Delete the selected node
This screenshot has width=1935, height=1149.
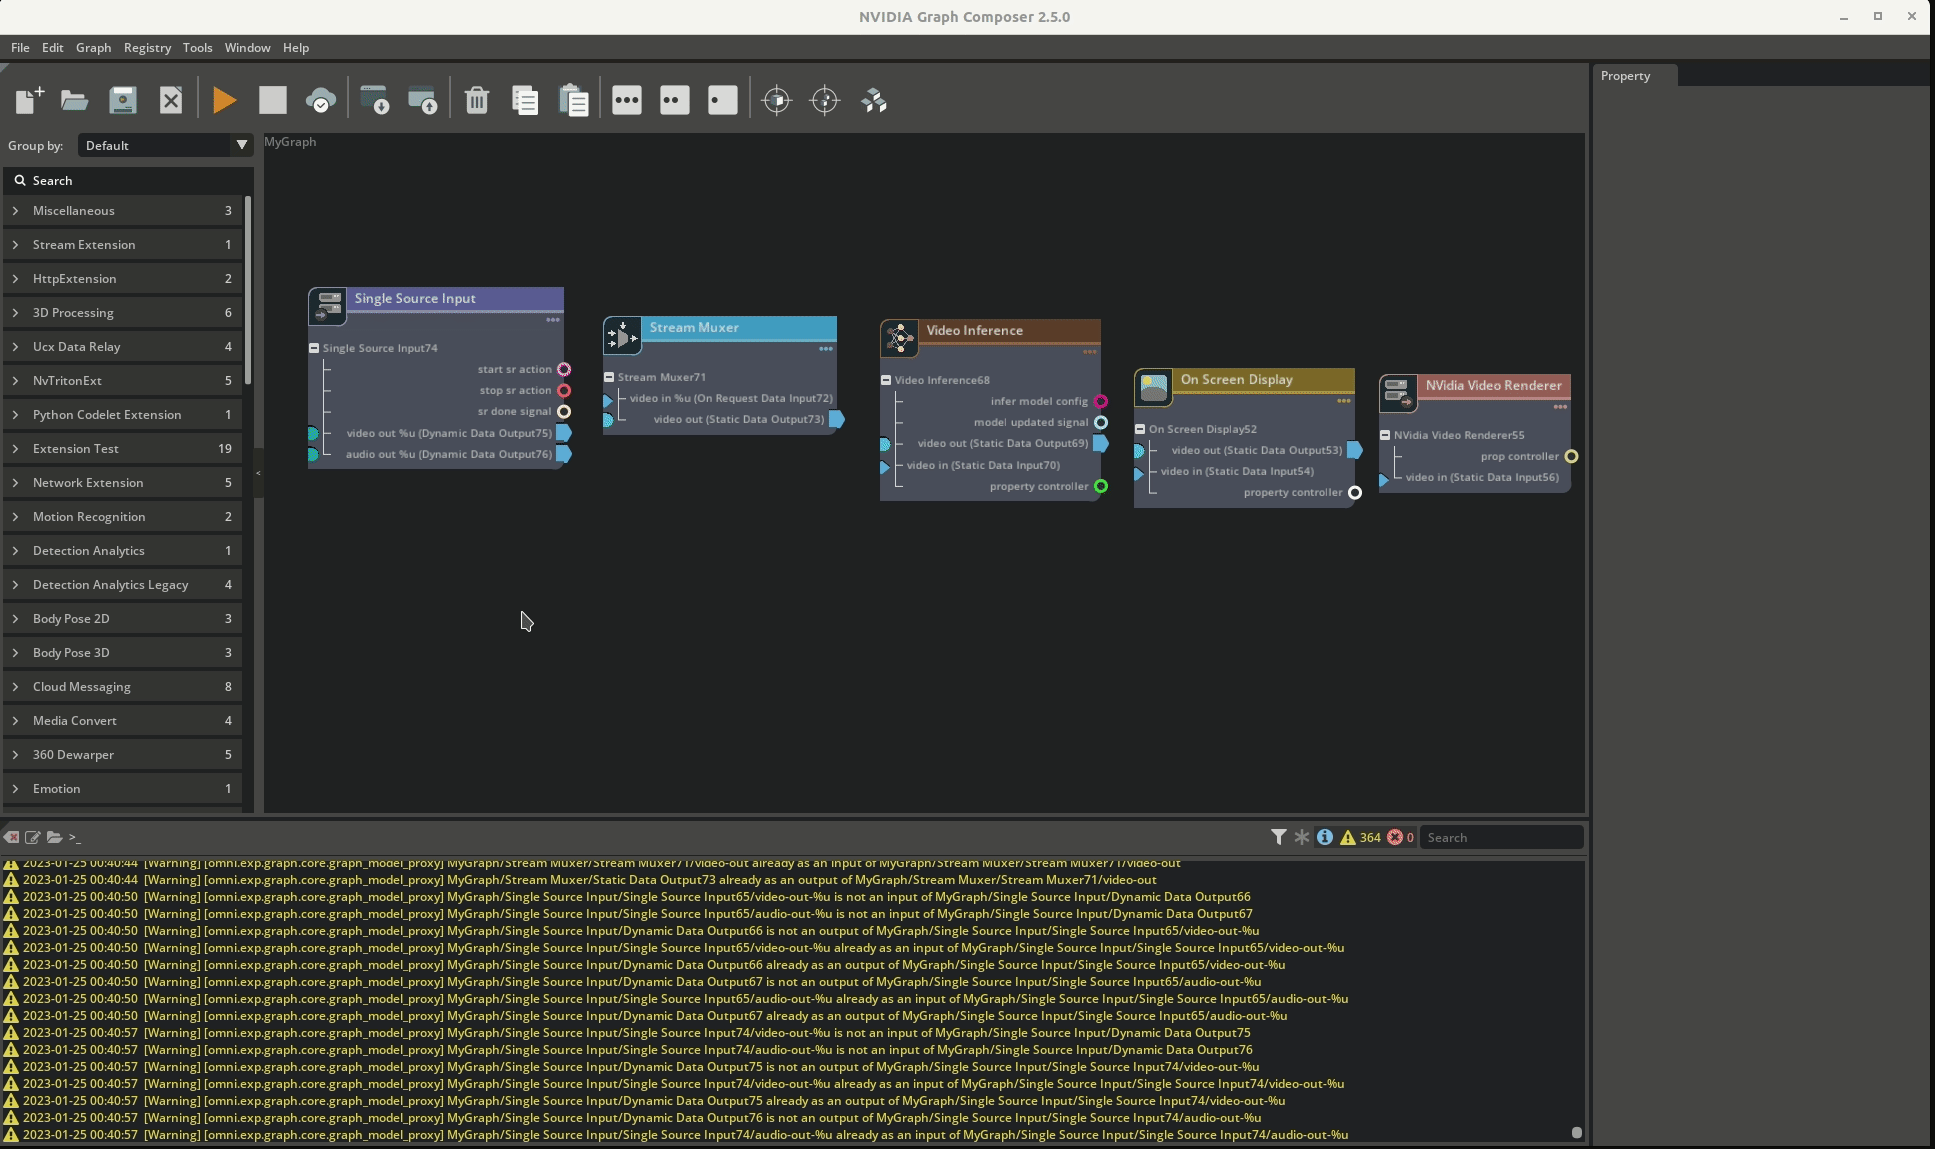pyautogui.click(x=478, y=100)
